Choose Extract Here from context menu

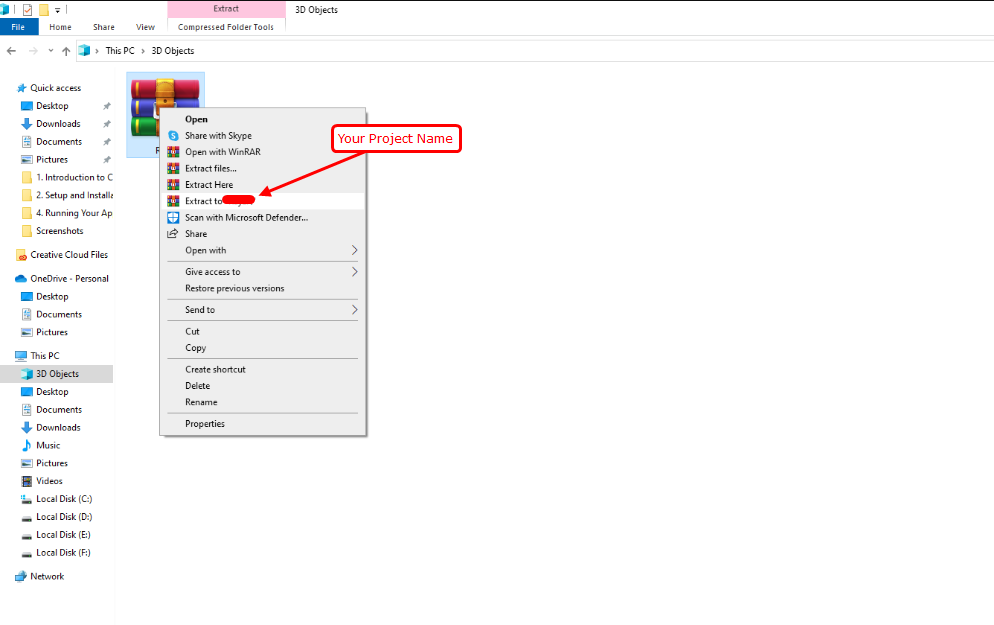[209, 185]
